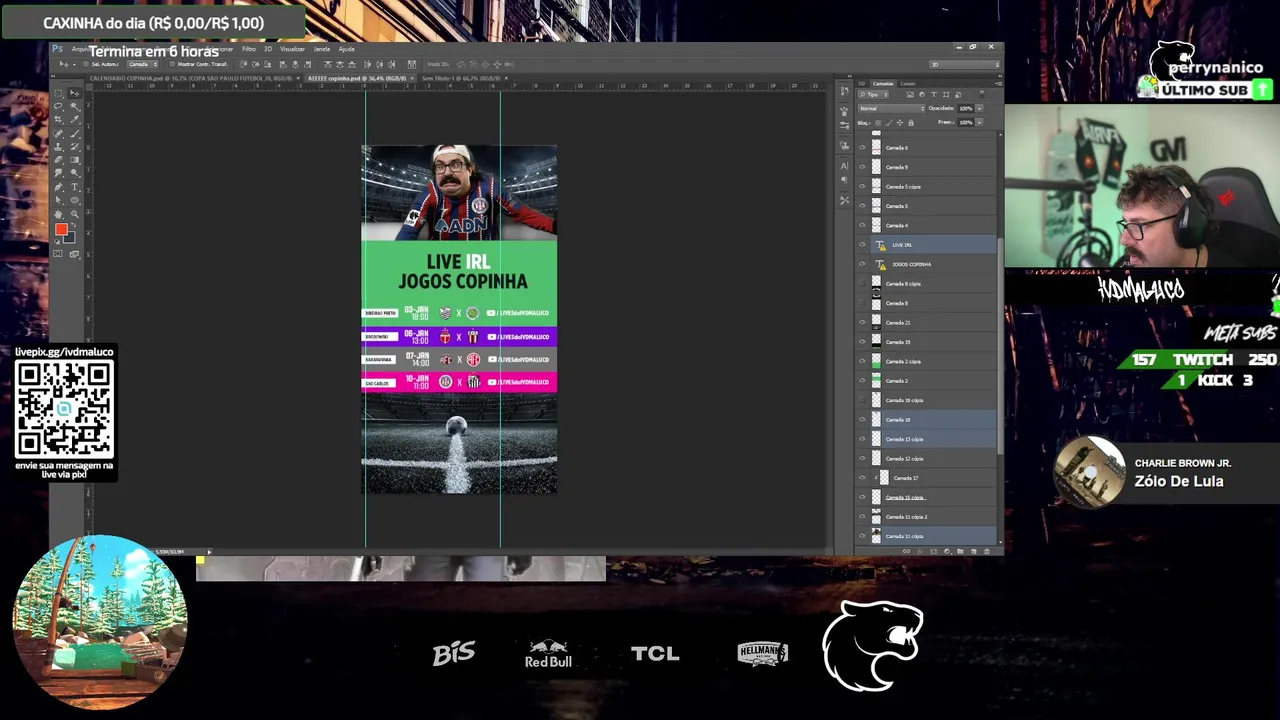Screen dimensions: 1280x720
Task: Select the Camada 12 cópia layer row
Action: click(926, 459)
